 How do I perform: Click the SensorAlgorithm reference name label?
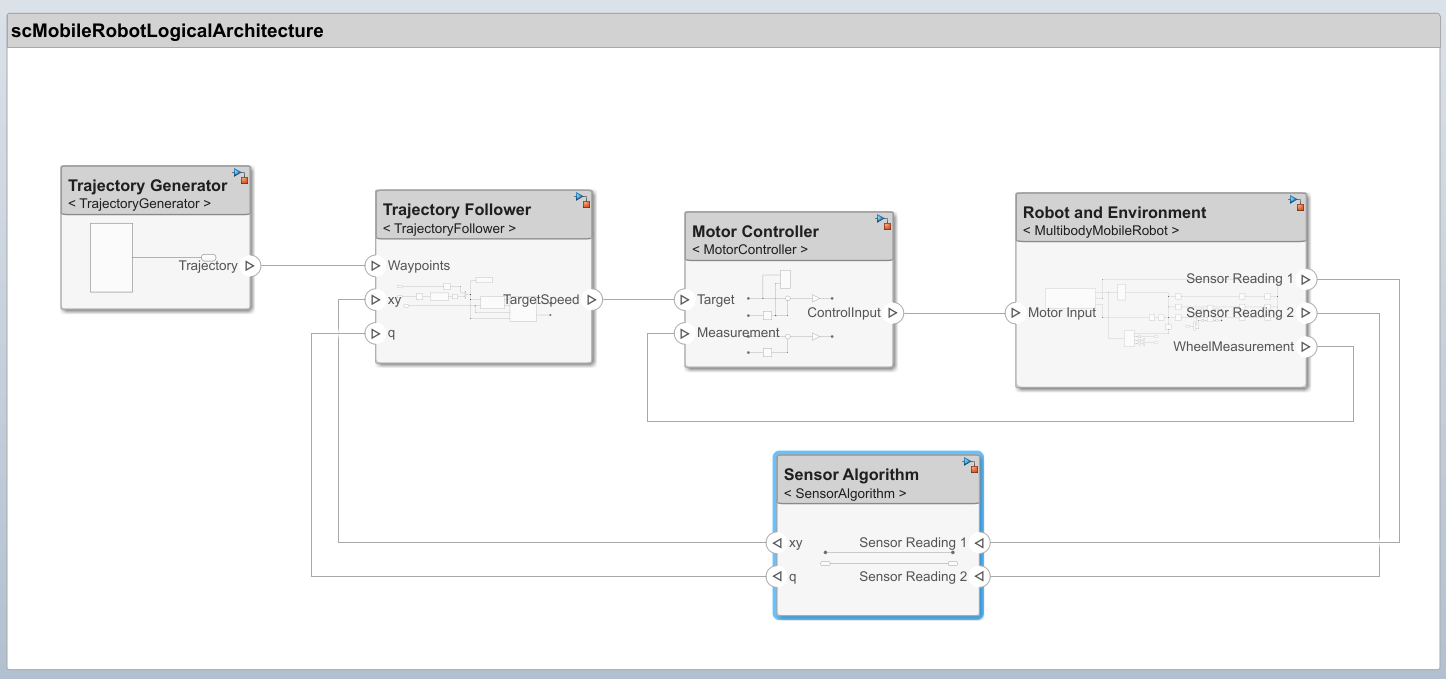[x=845, y=494]
